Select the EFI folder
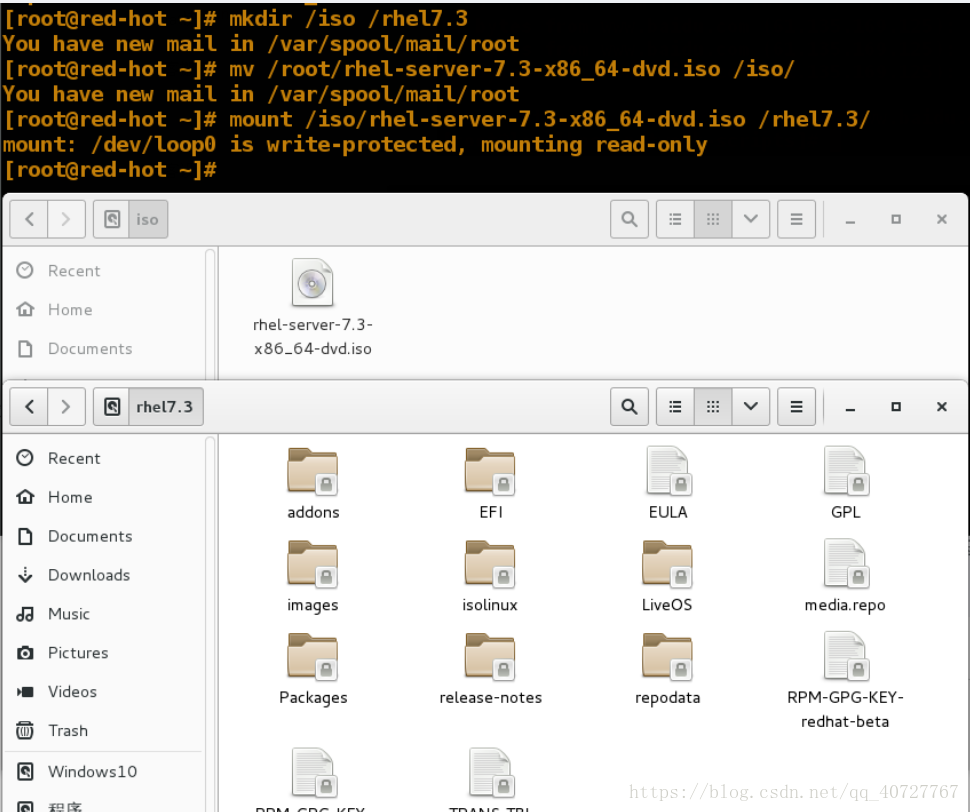 (x=491, y=483)
